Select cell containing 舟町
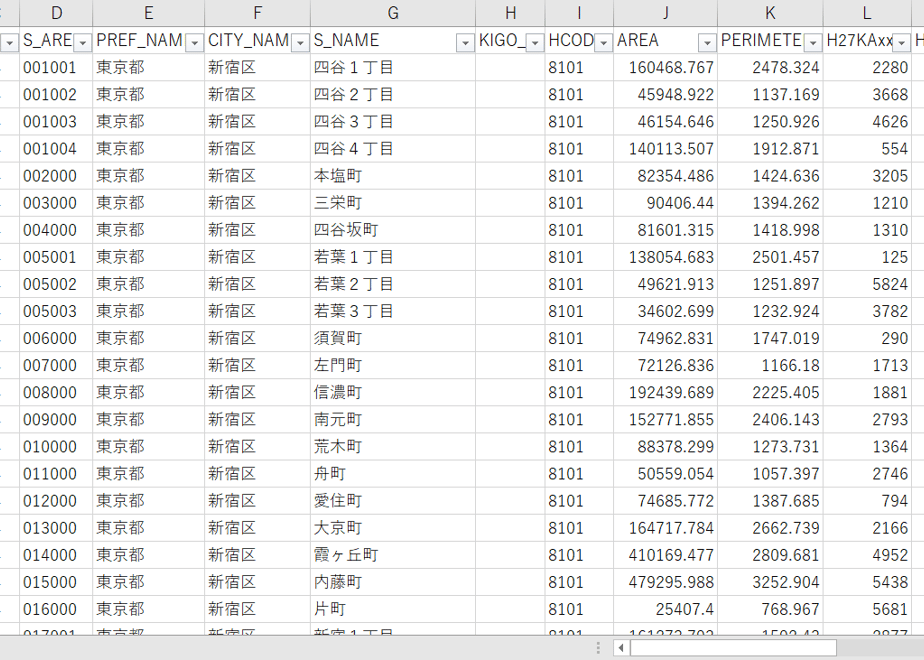The width and height of the screenshot is (924, 660). pos(393,474)
